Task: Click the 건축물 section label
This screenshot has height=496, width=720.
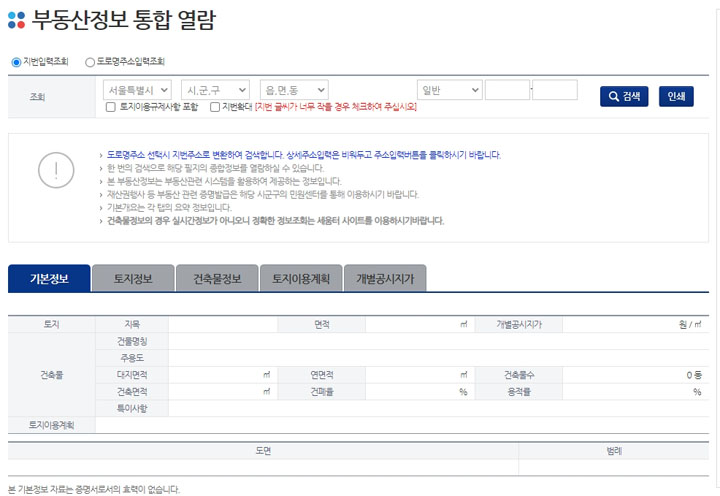Action: pyautogui.click(x=51, y=375)
